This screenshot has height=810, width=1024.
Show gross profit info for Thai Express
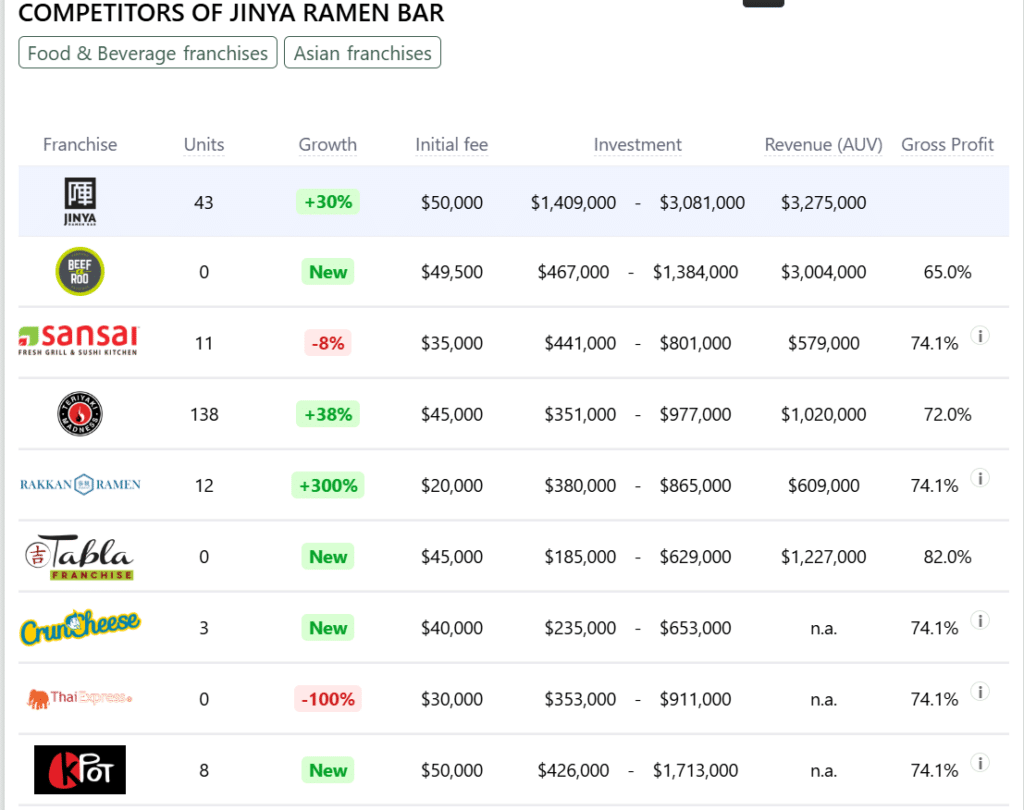[x=980, y=692]
